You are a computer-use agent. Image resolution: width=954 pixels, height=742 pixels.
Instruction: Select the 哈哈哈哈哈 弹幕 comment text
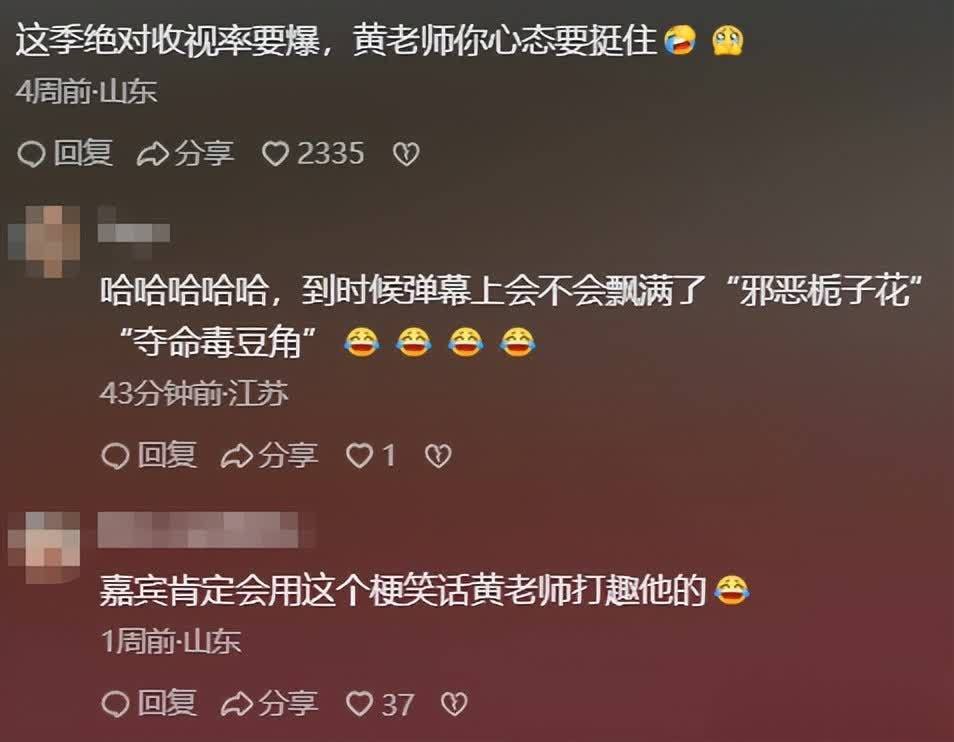[x=511, y=316]
